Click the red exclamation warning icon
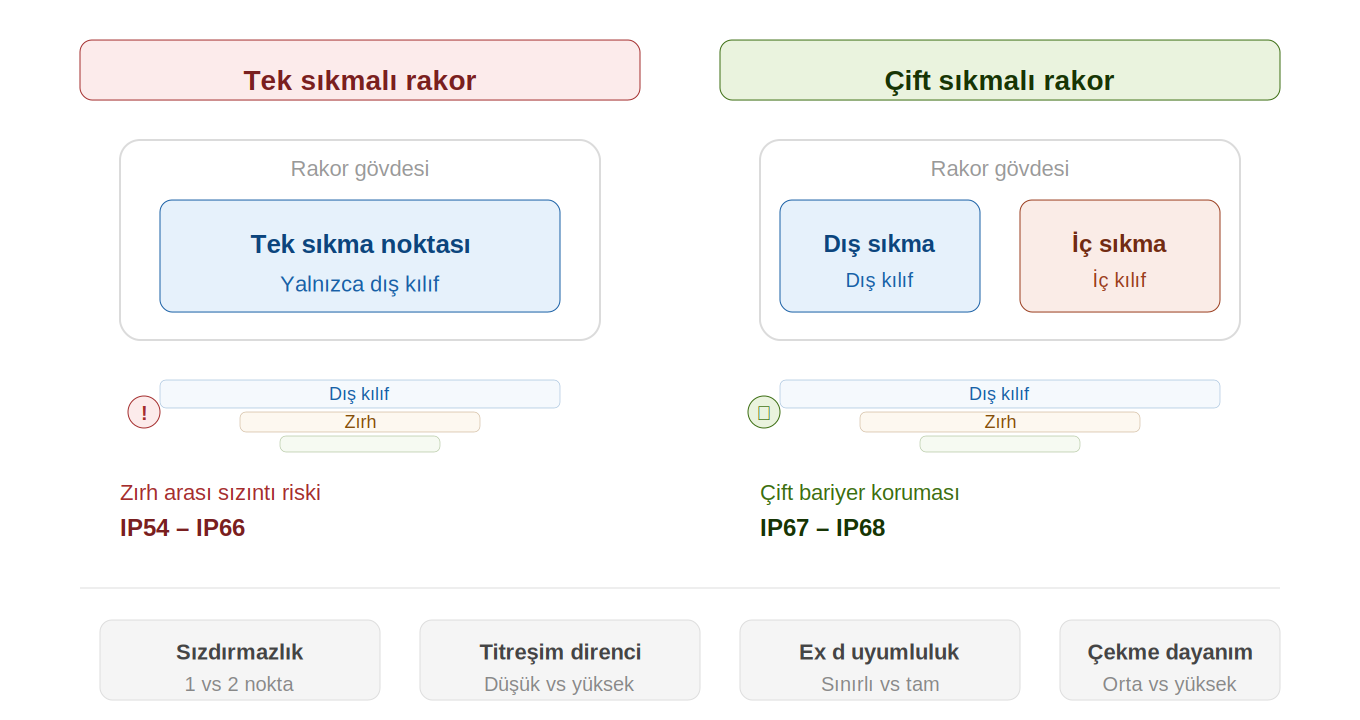The width and height of the screenshot is (1360, 720). click(144, 412)
